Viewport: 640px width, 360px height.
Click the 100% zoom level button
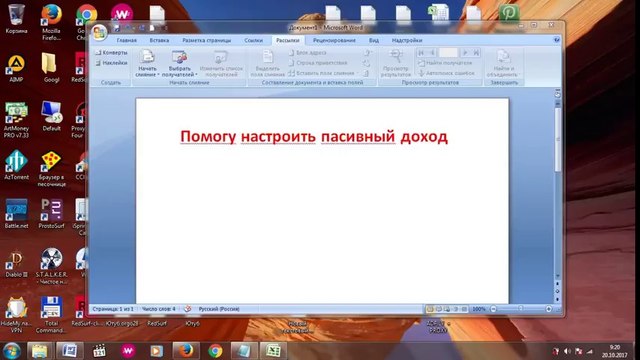[x=479, y=309]
